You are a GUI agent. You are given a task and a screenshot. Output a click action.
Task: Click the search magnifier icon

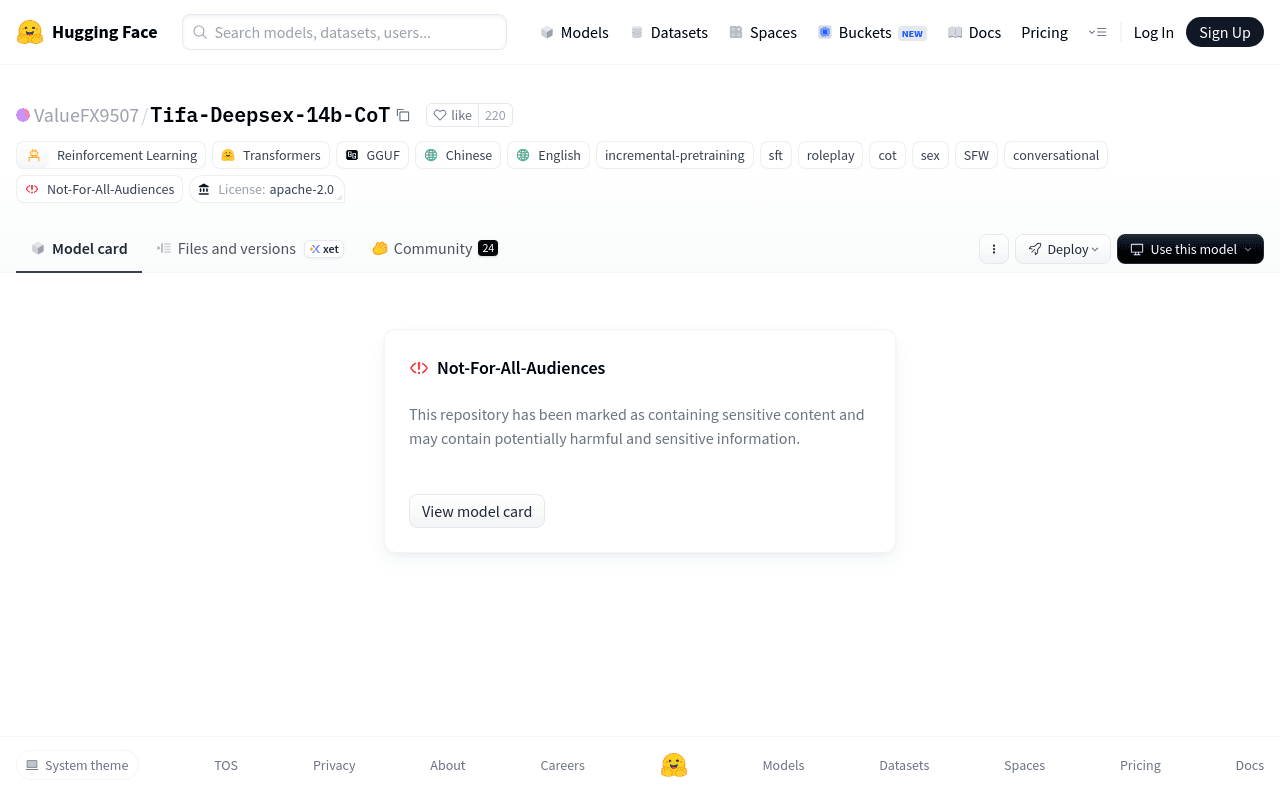coord(200,32)
